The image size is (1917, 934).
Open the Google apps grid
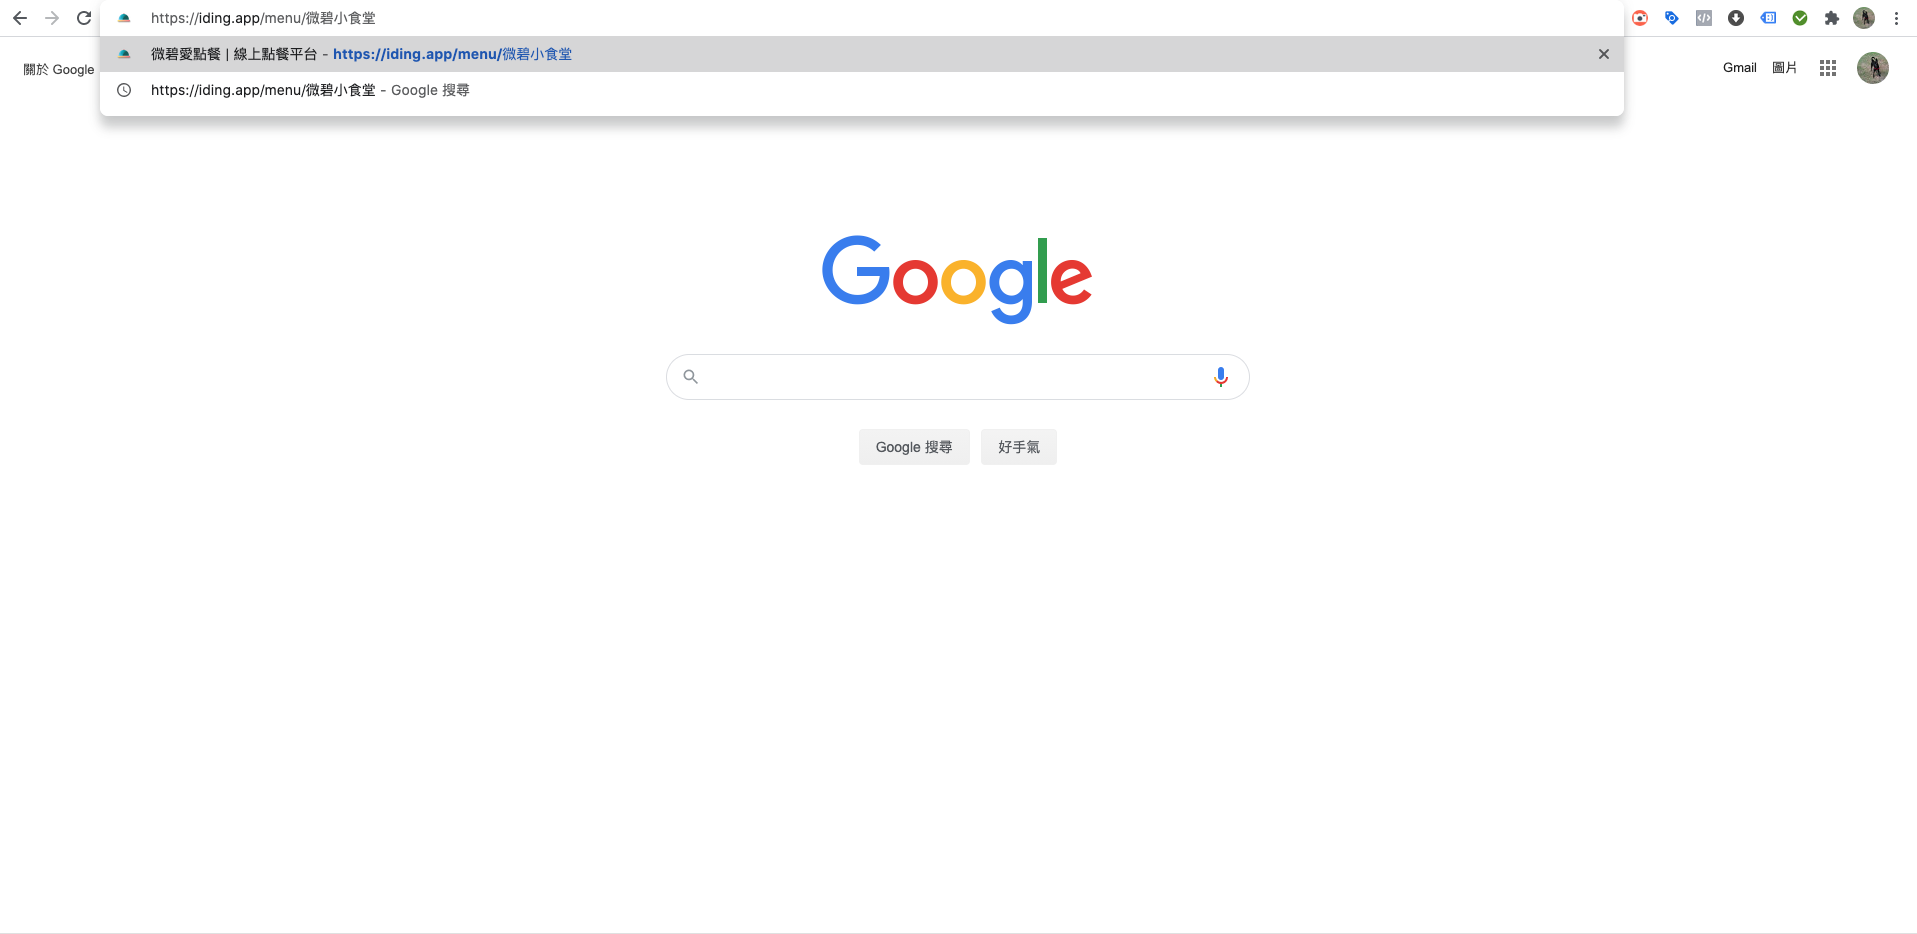[x=1828, y=68]
